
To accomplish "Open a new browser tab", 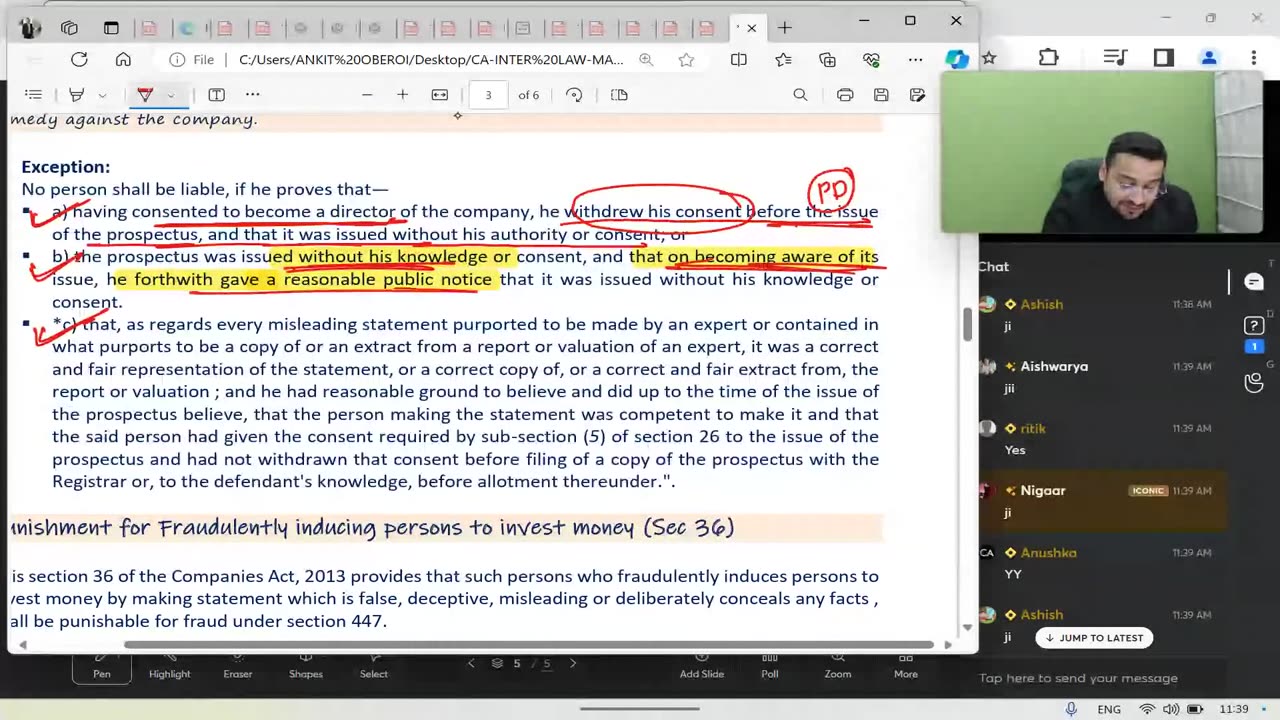I will pos(785,28).
